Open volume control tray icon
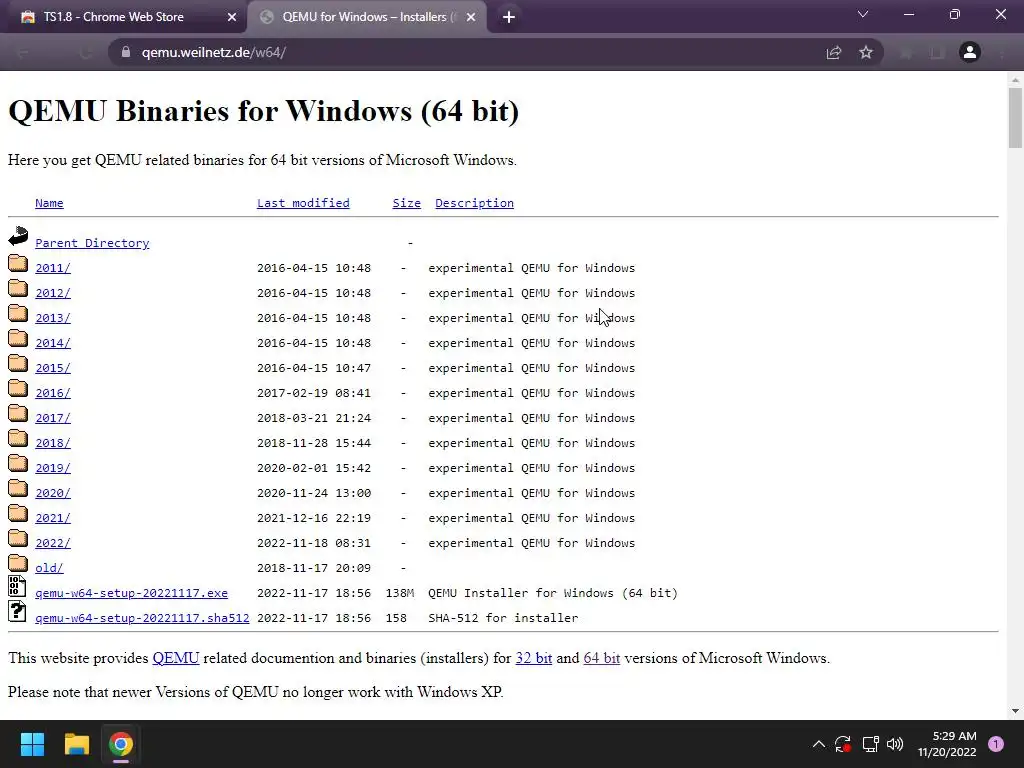Viewport: 1024px width, 768px height. click(895, 744)
